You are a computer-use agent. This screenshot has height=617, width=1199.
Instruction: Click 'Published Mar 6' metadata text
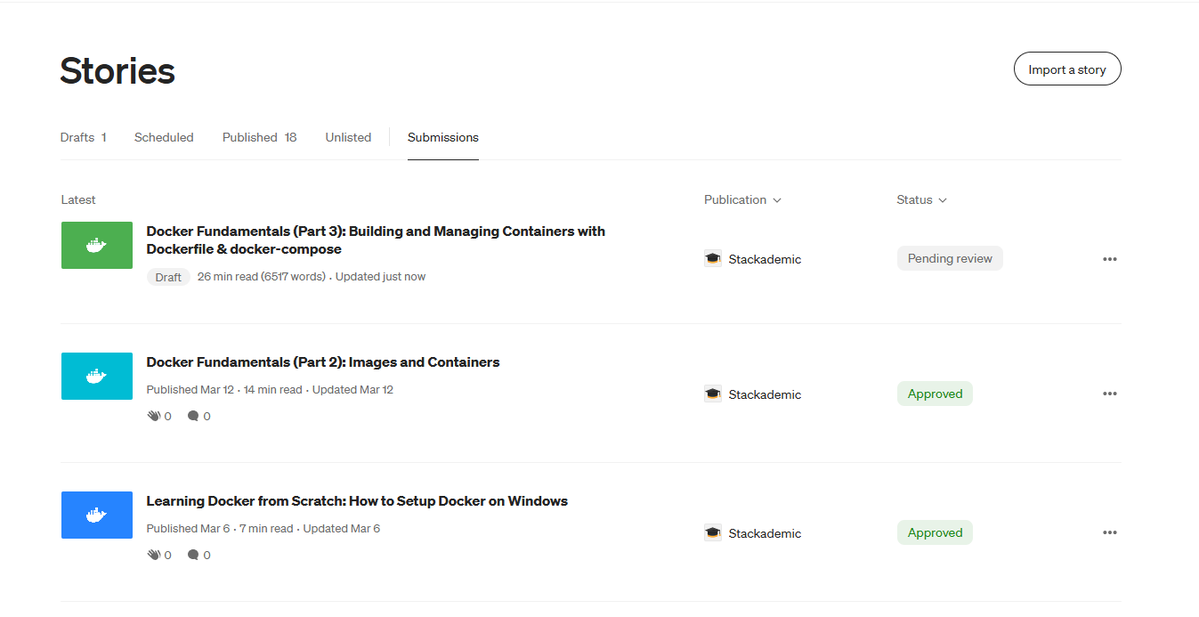click(x=188, y=529)
